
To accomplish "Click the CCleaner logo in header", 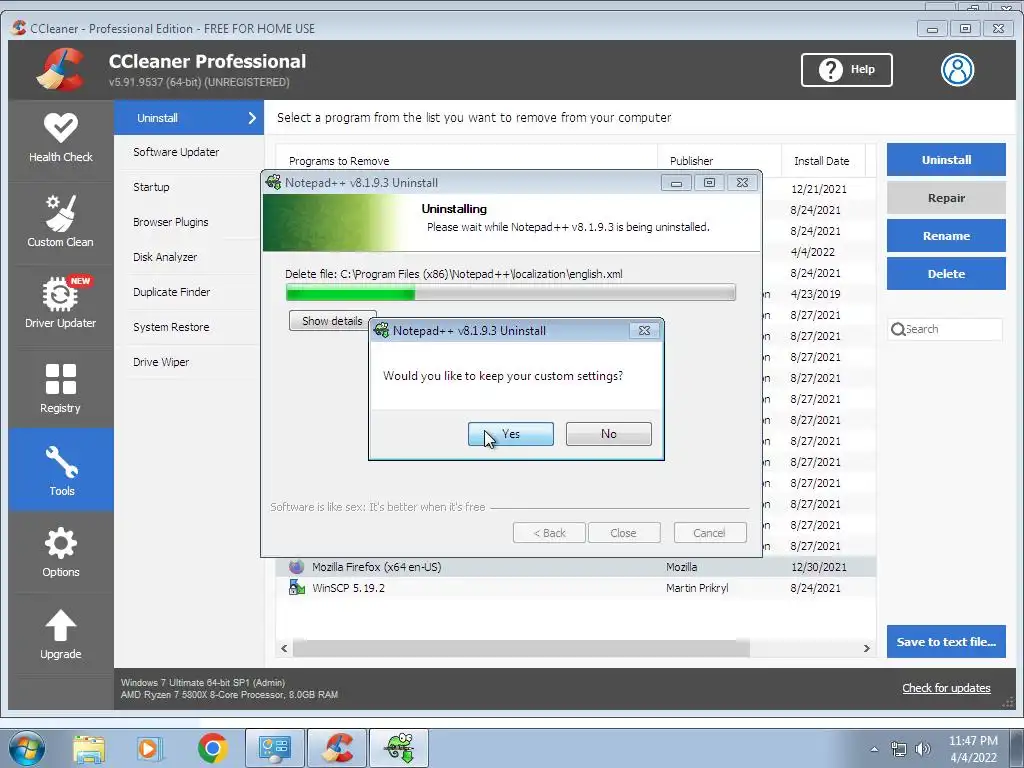I will click(61, 69).
